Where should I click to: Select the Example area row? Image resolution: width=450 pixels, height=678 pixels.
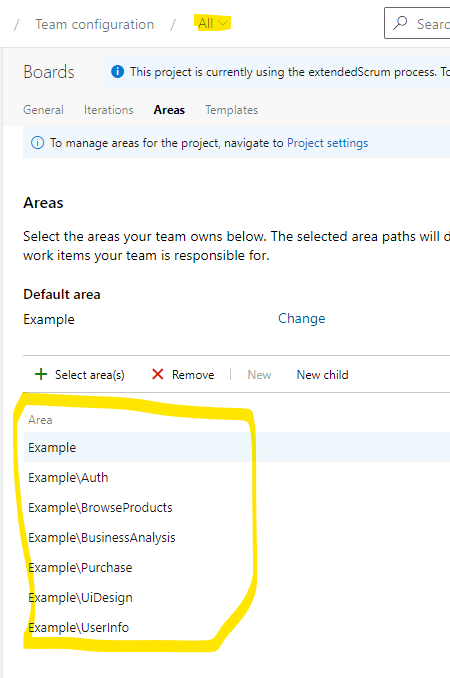click(237, 447)
